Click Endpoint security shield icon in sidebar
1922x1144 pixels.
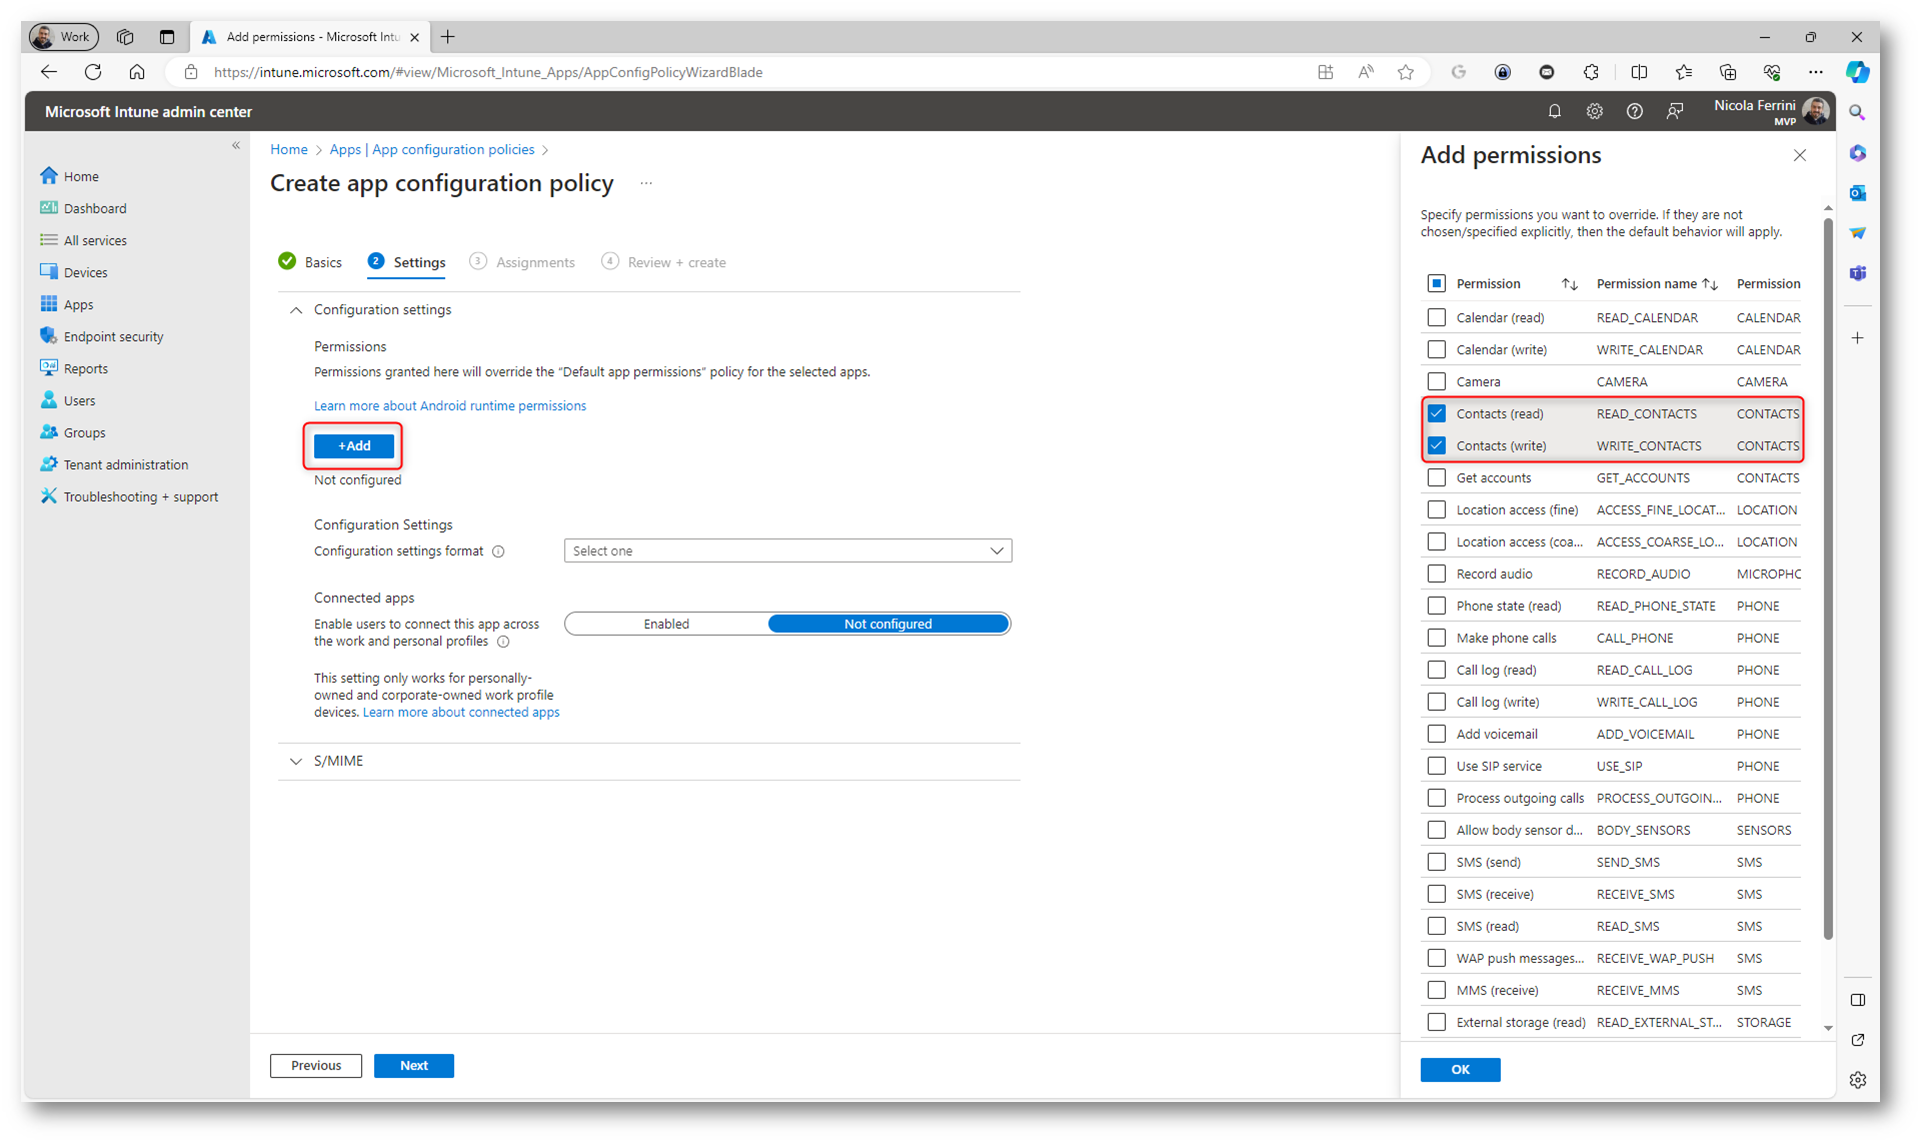(48, 336)
